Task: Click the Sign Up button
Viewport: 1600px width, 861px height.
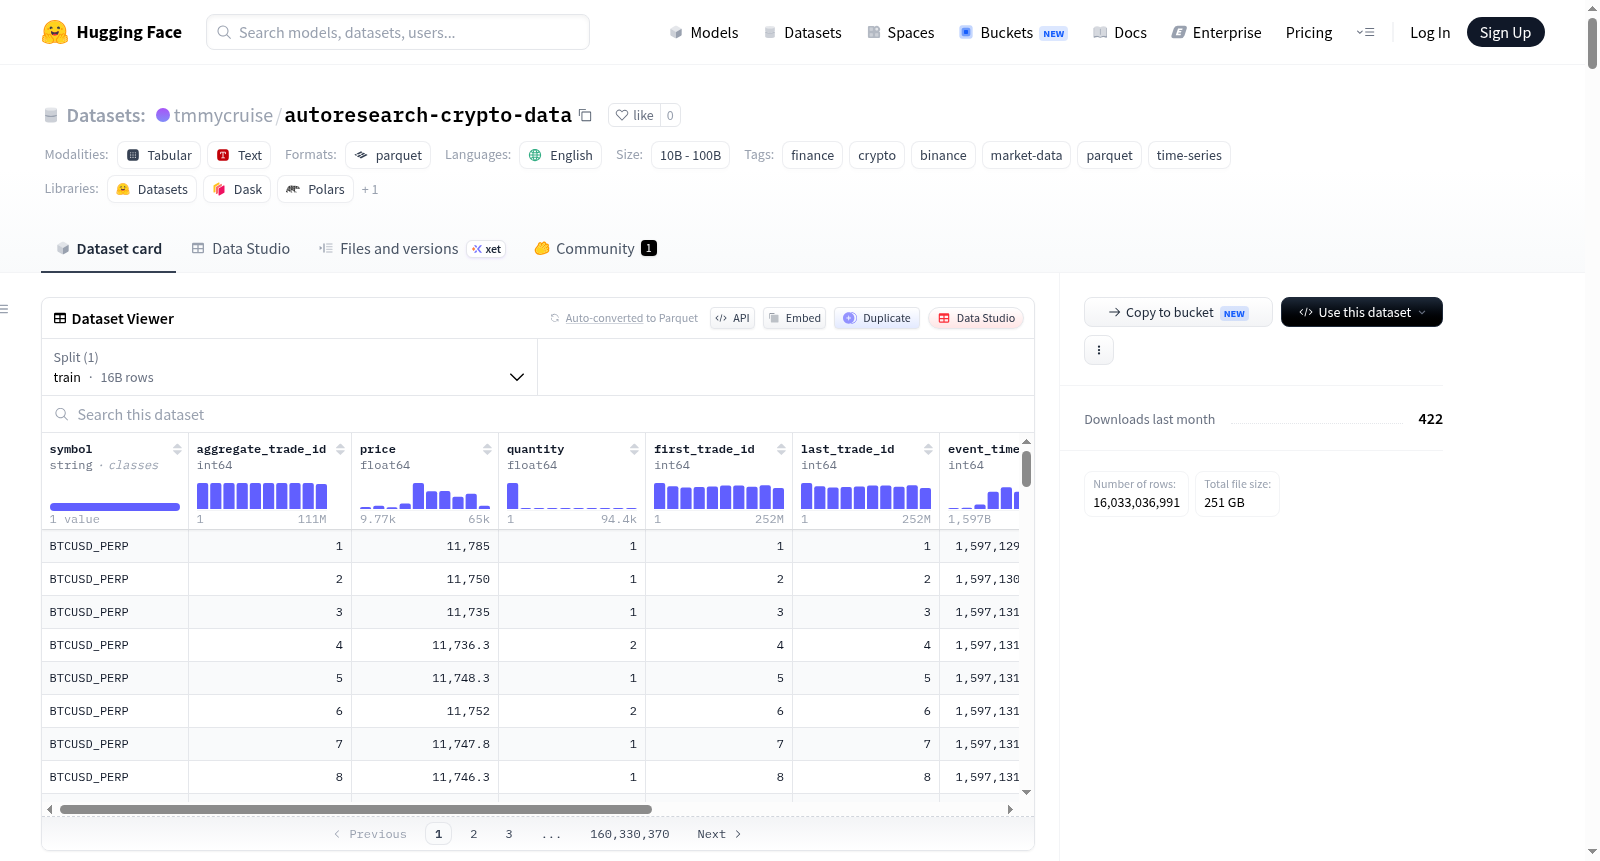Action: point(1505,32)
